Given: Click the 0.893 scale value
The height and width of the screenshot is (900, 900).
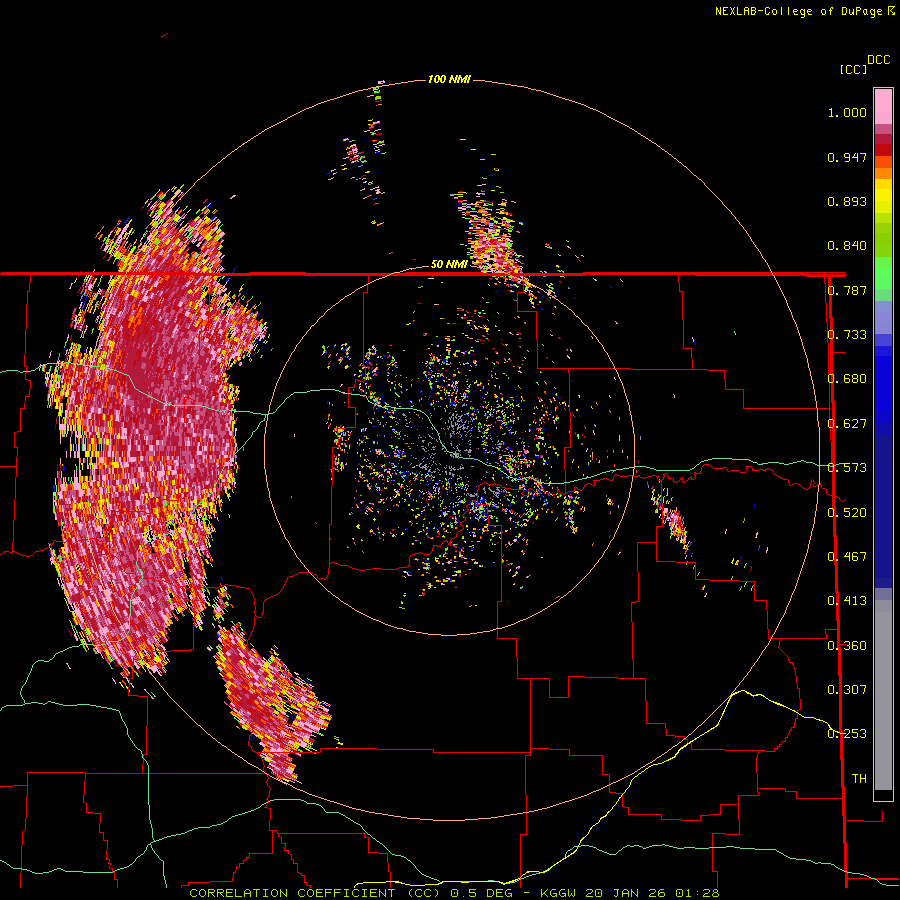Looking at the screenshot, I should (x=847, y=201).
